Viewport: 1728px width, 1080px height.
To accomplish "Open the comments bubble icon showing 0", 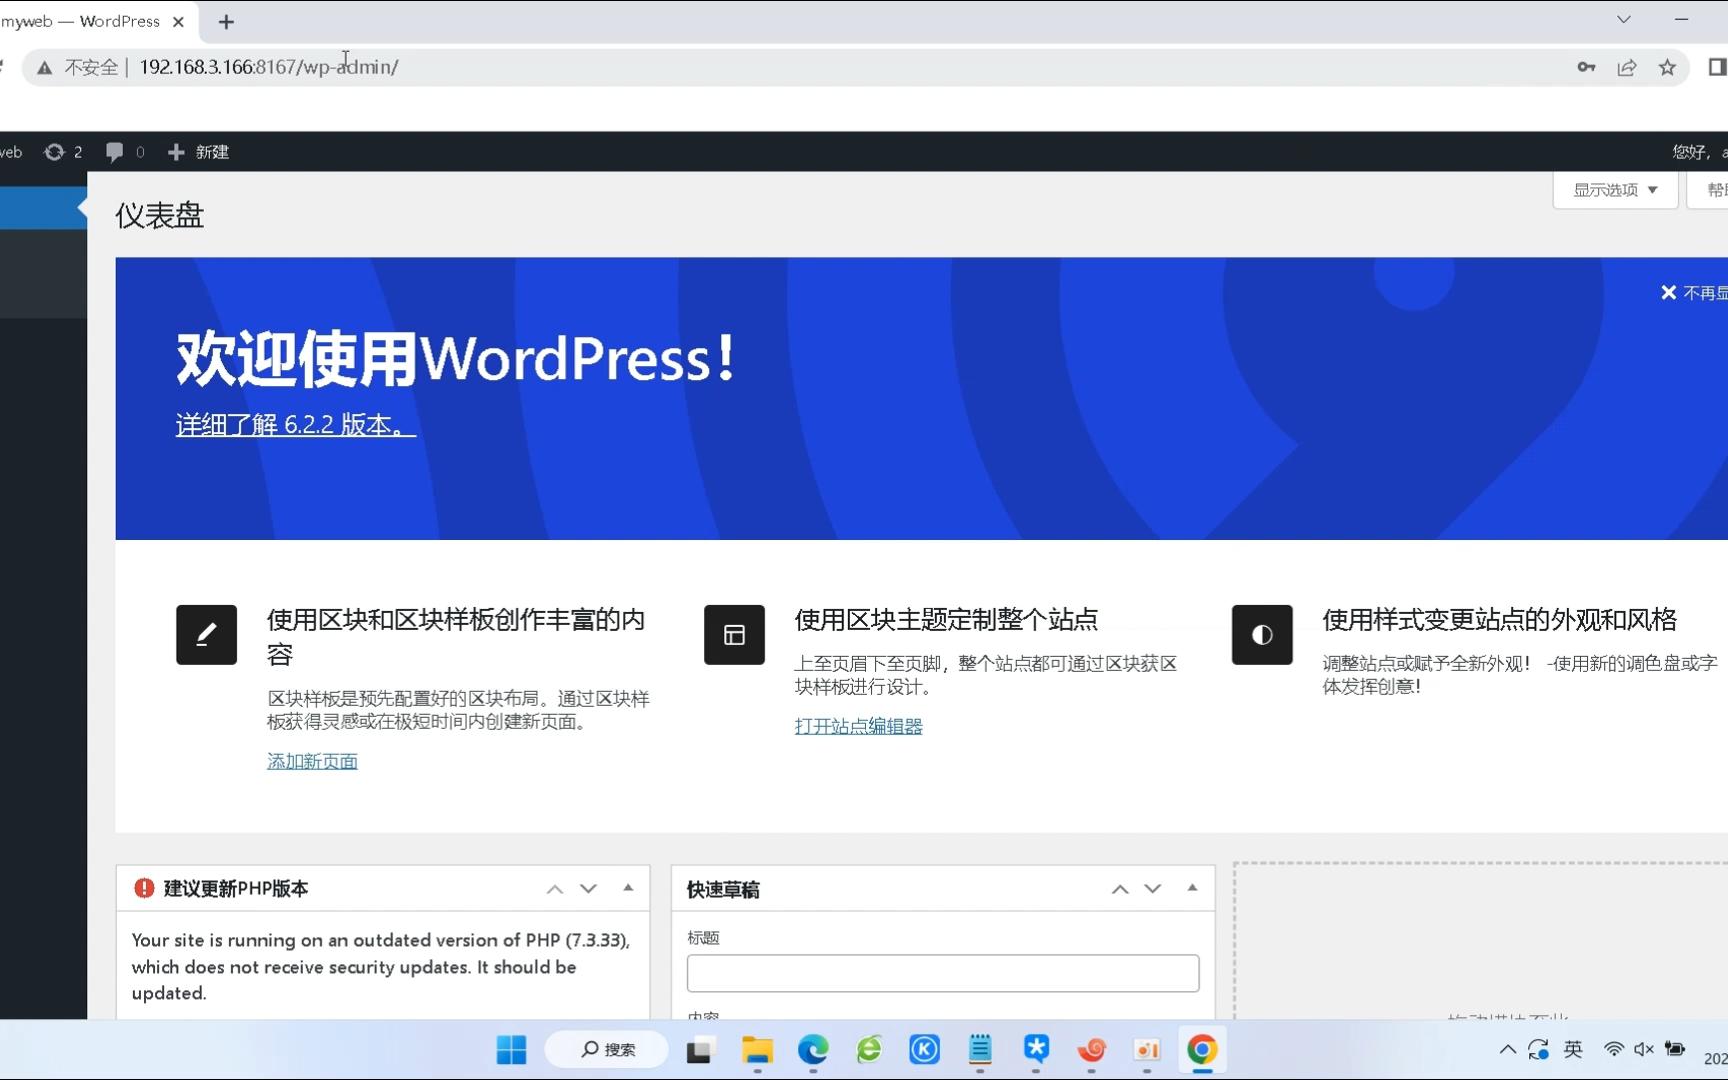I will pyautogui.click(x=125, y=152).
